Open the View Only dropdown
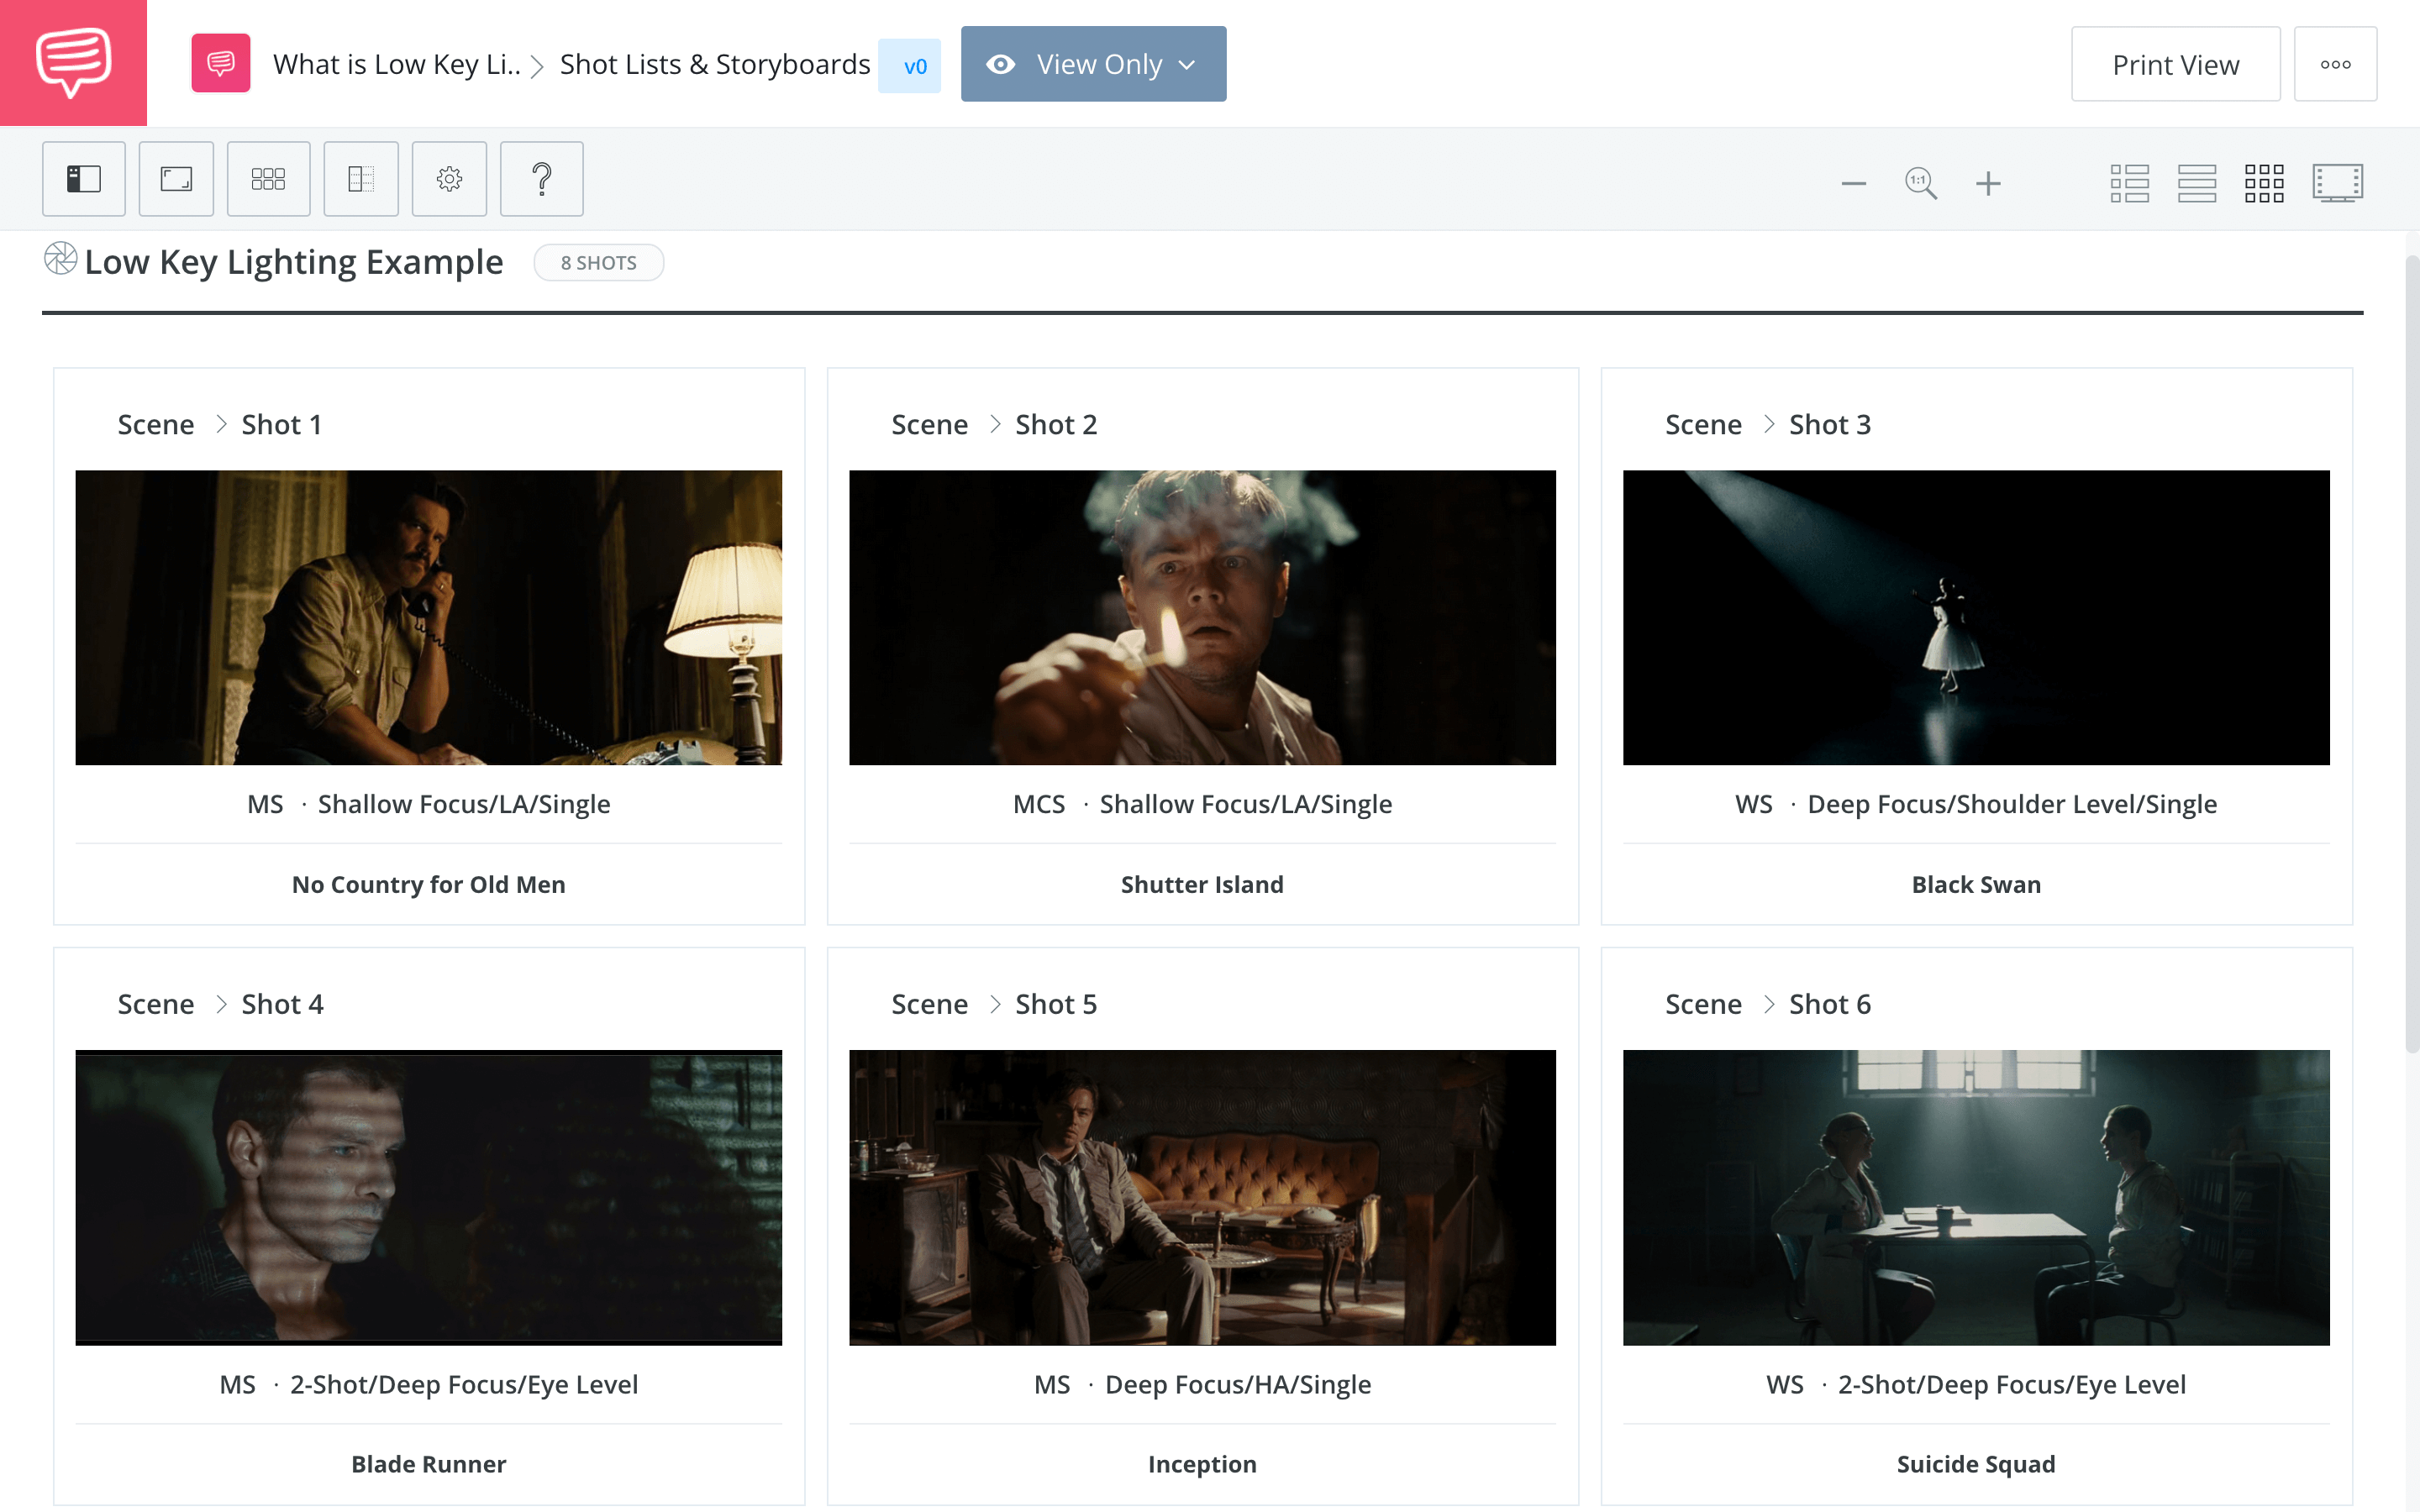The image size is (2420, 1512). (x=1093, y=64)
